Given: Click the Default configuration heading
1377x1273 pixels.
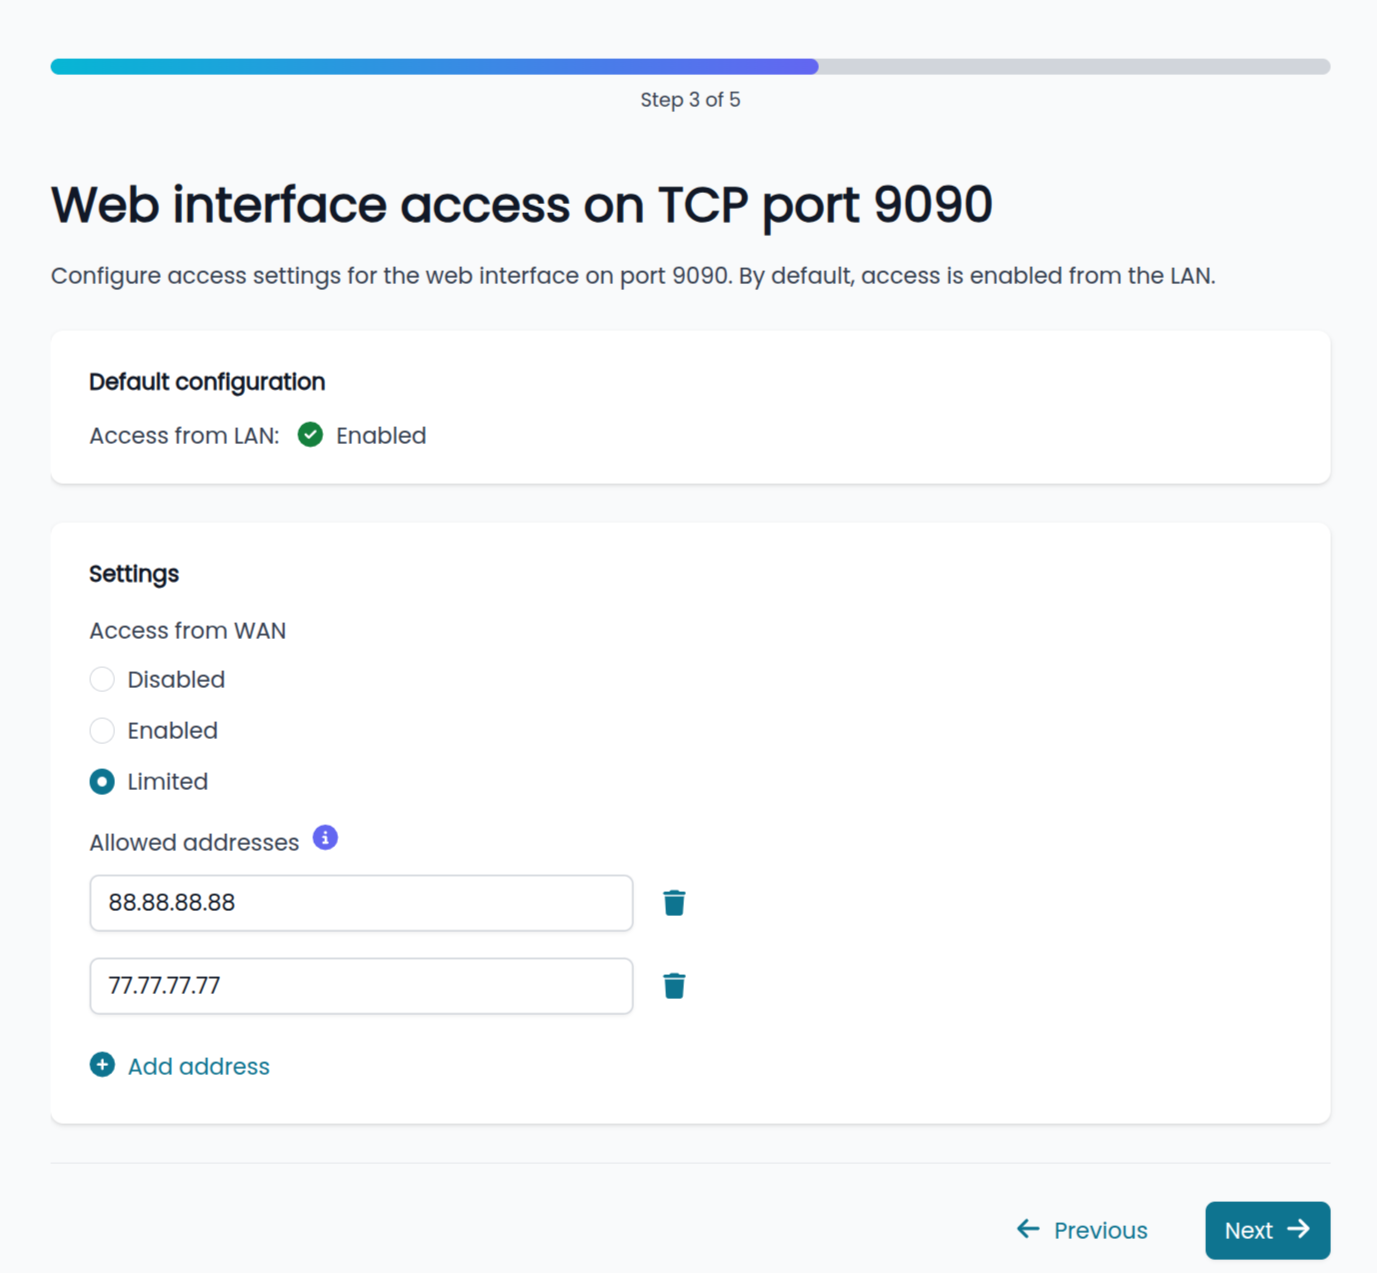Looking at the screenshot, I should [x=207, y=382].
